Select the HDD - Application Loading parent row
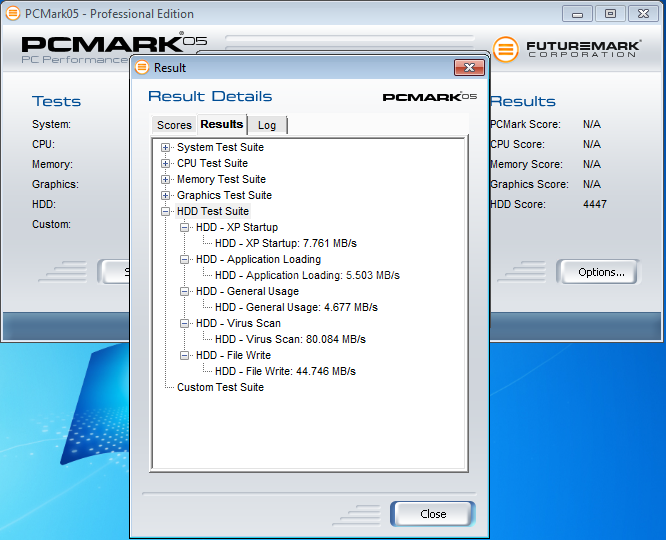Viewport: 666px width, 540px height. [x=258, y=260]
